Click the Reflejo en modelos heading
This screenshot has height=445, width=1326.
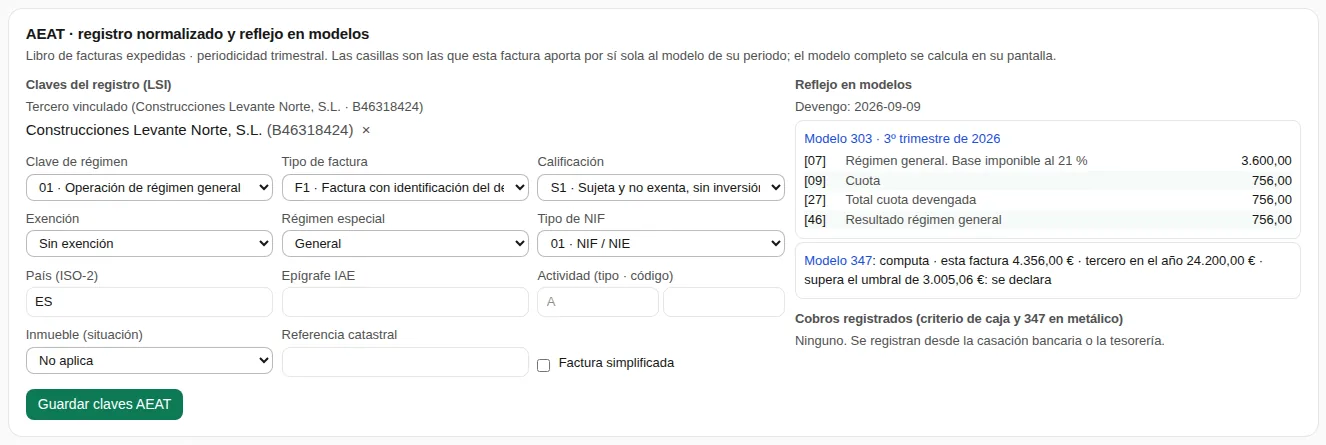(853, 85)
